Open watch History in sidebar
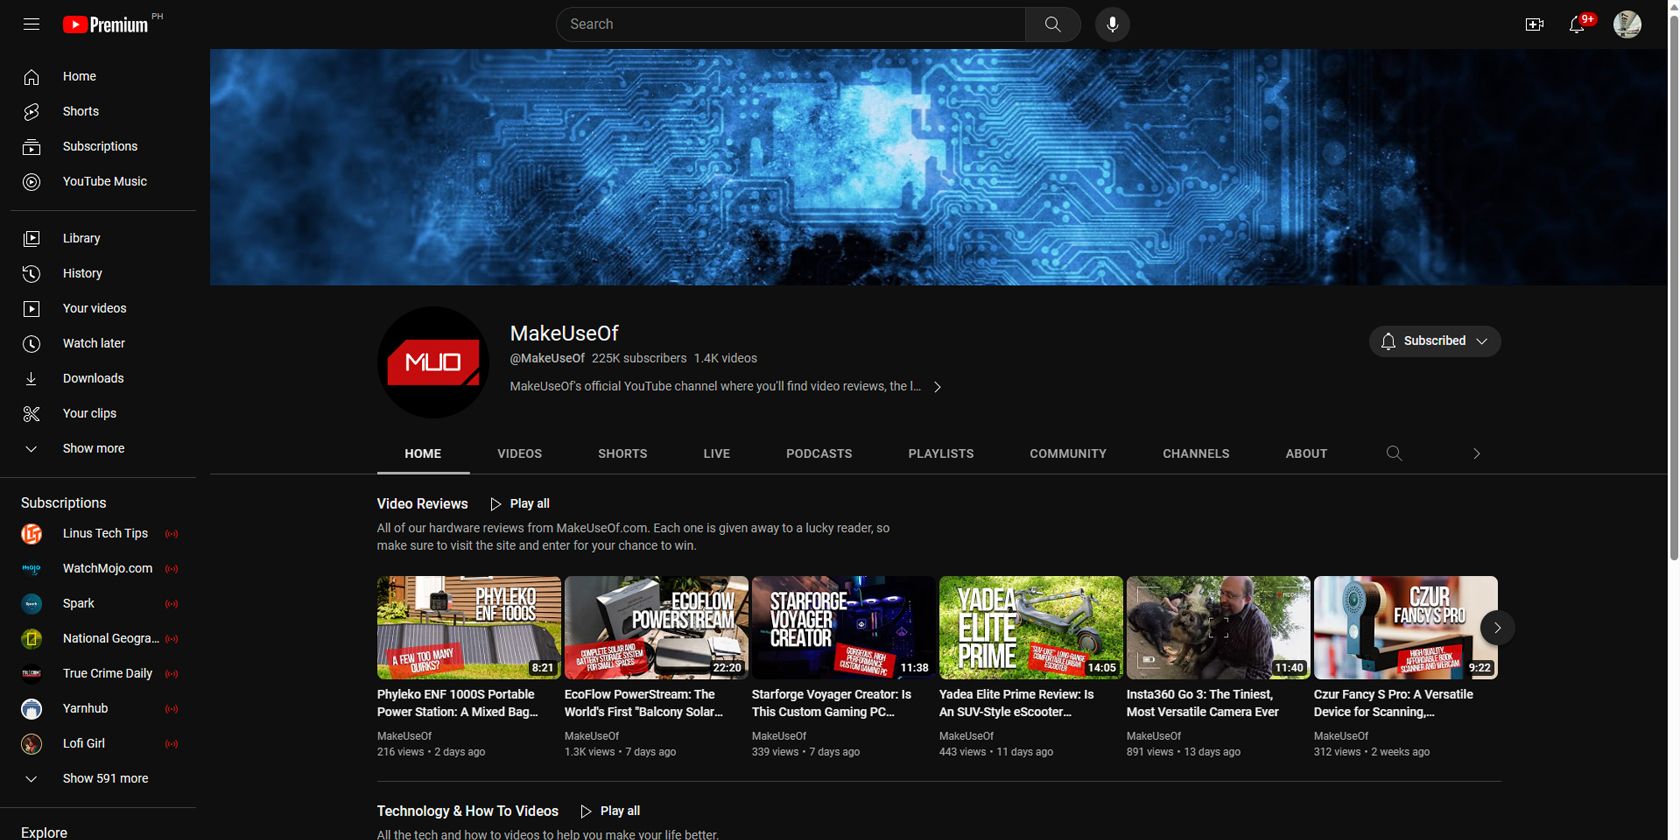1680x840 pixels. [103, 273]
